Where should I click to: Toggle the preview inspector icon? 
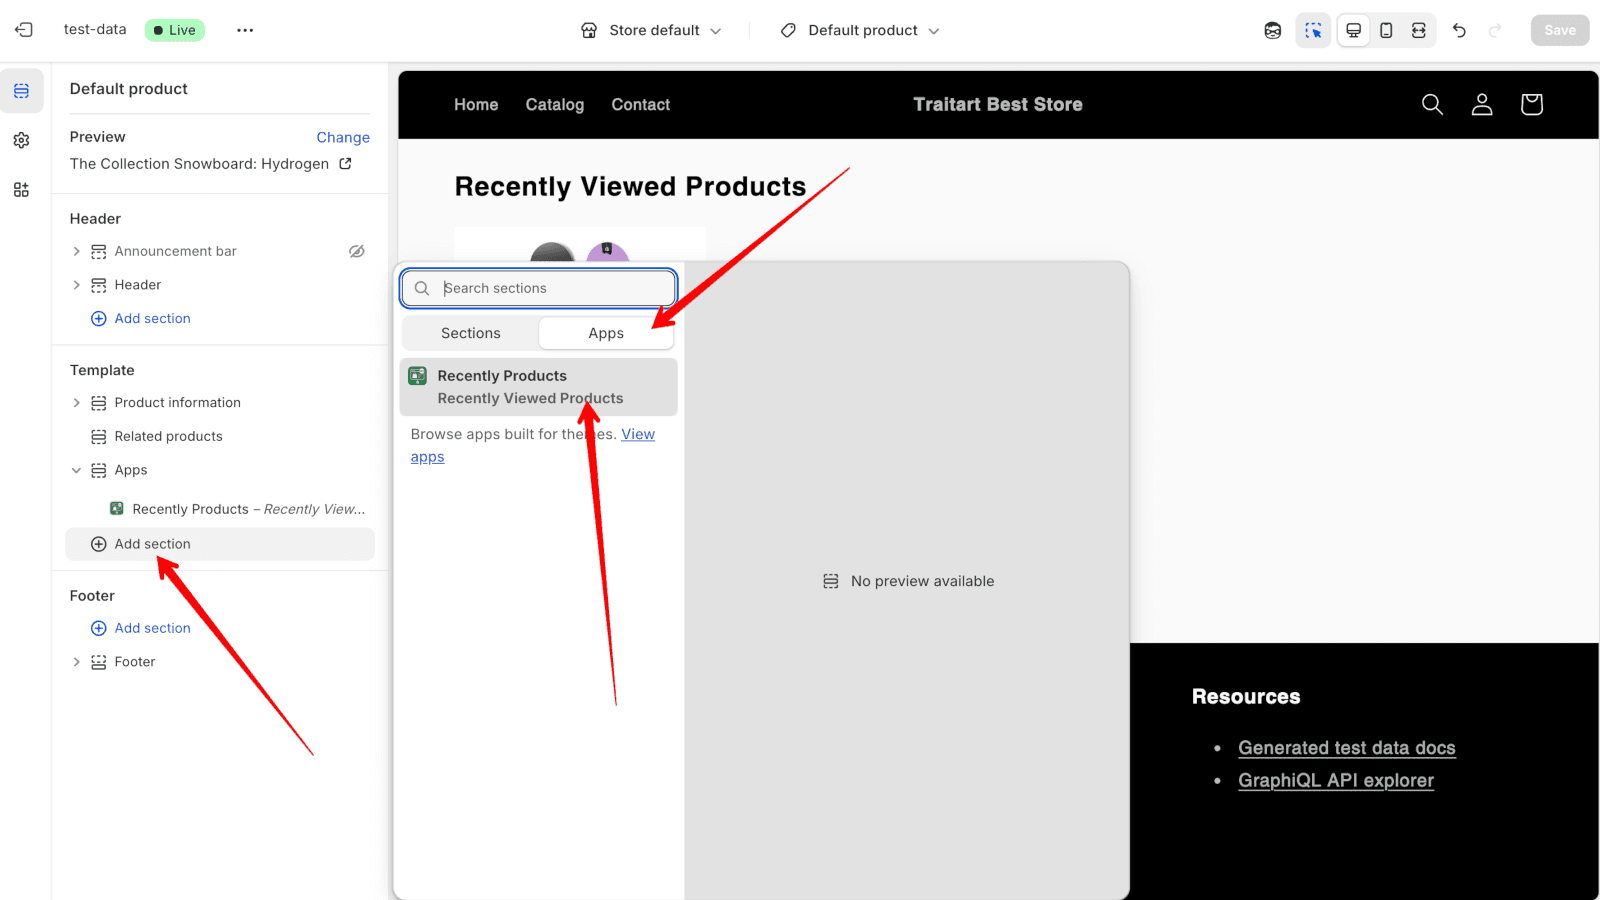pos(1313,30)
